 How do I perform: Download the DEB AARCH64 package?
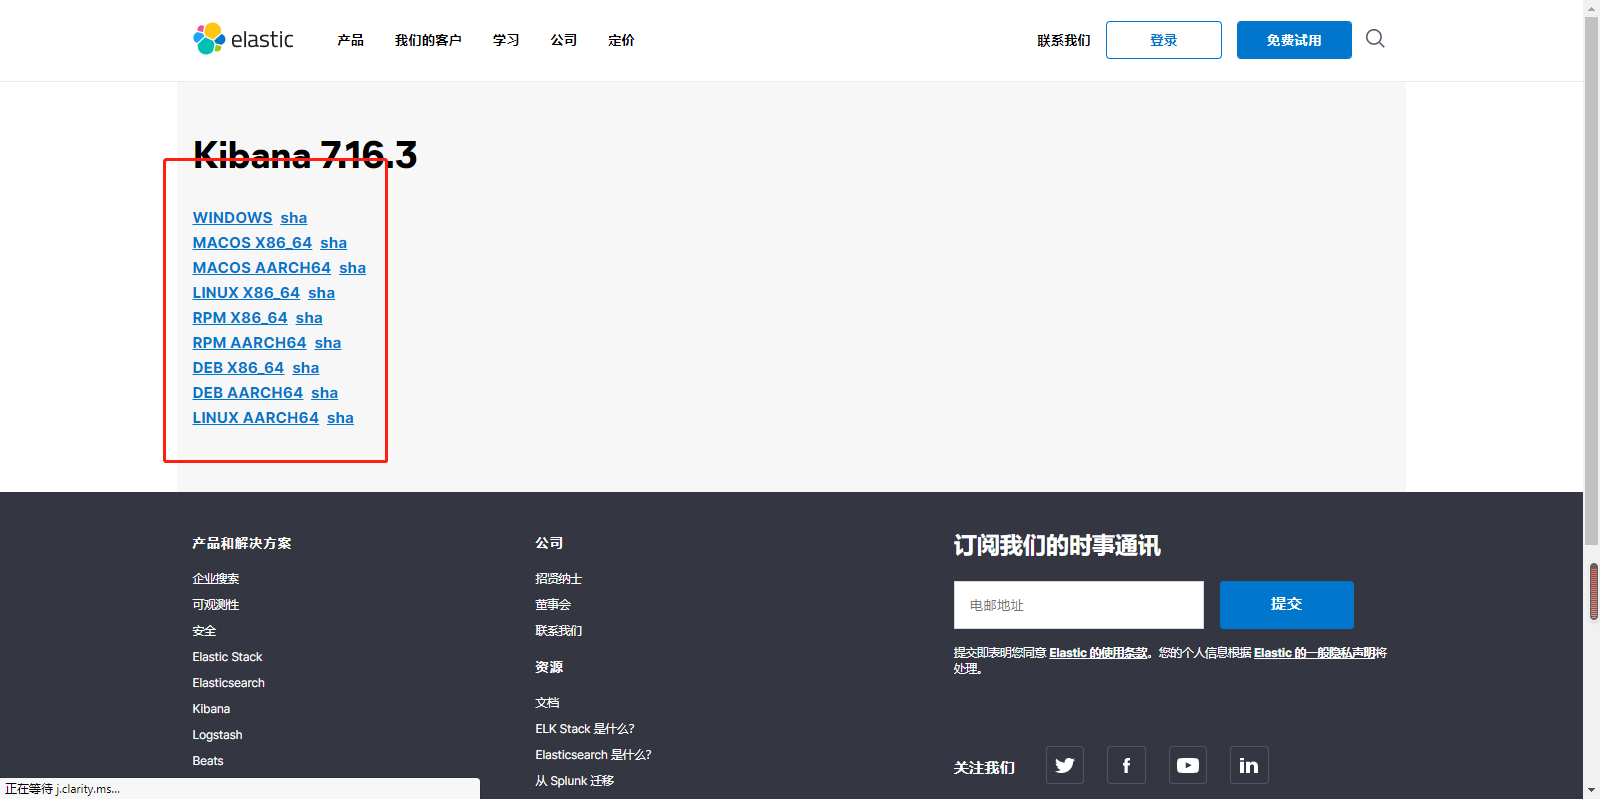pyautogui.click(x=247, y=393)
